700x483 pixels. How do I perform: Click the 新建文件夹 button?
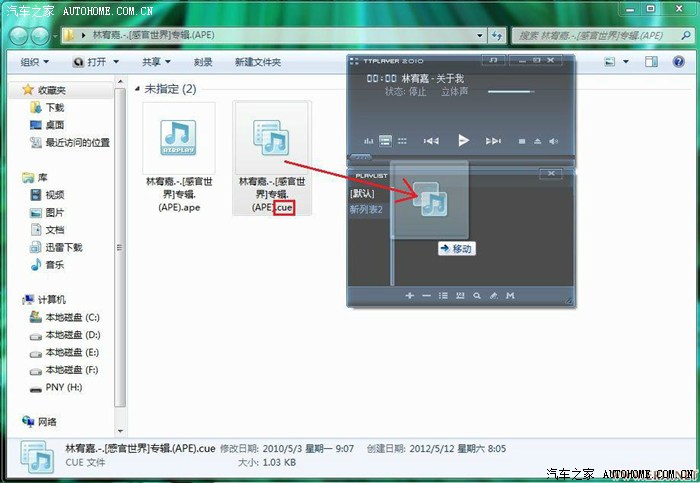click(x=258, y=62)
